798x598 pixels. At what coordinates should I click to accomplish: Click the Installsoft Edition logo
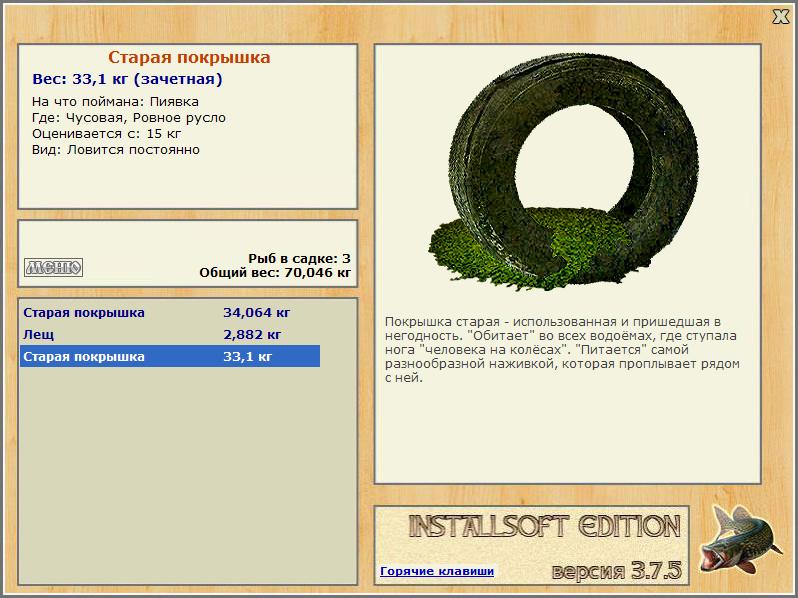coord(544,526)
